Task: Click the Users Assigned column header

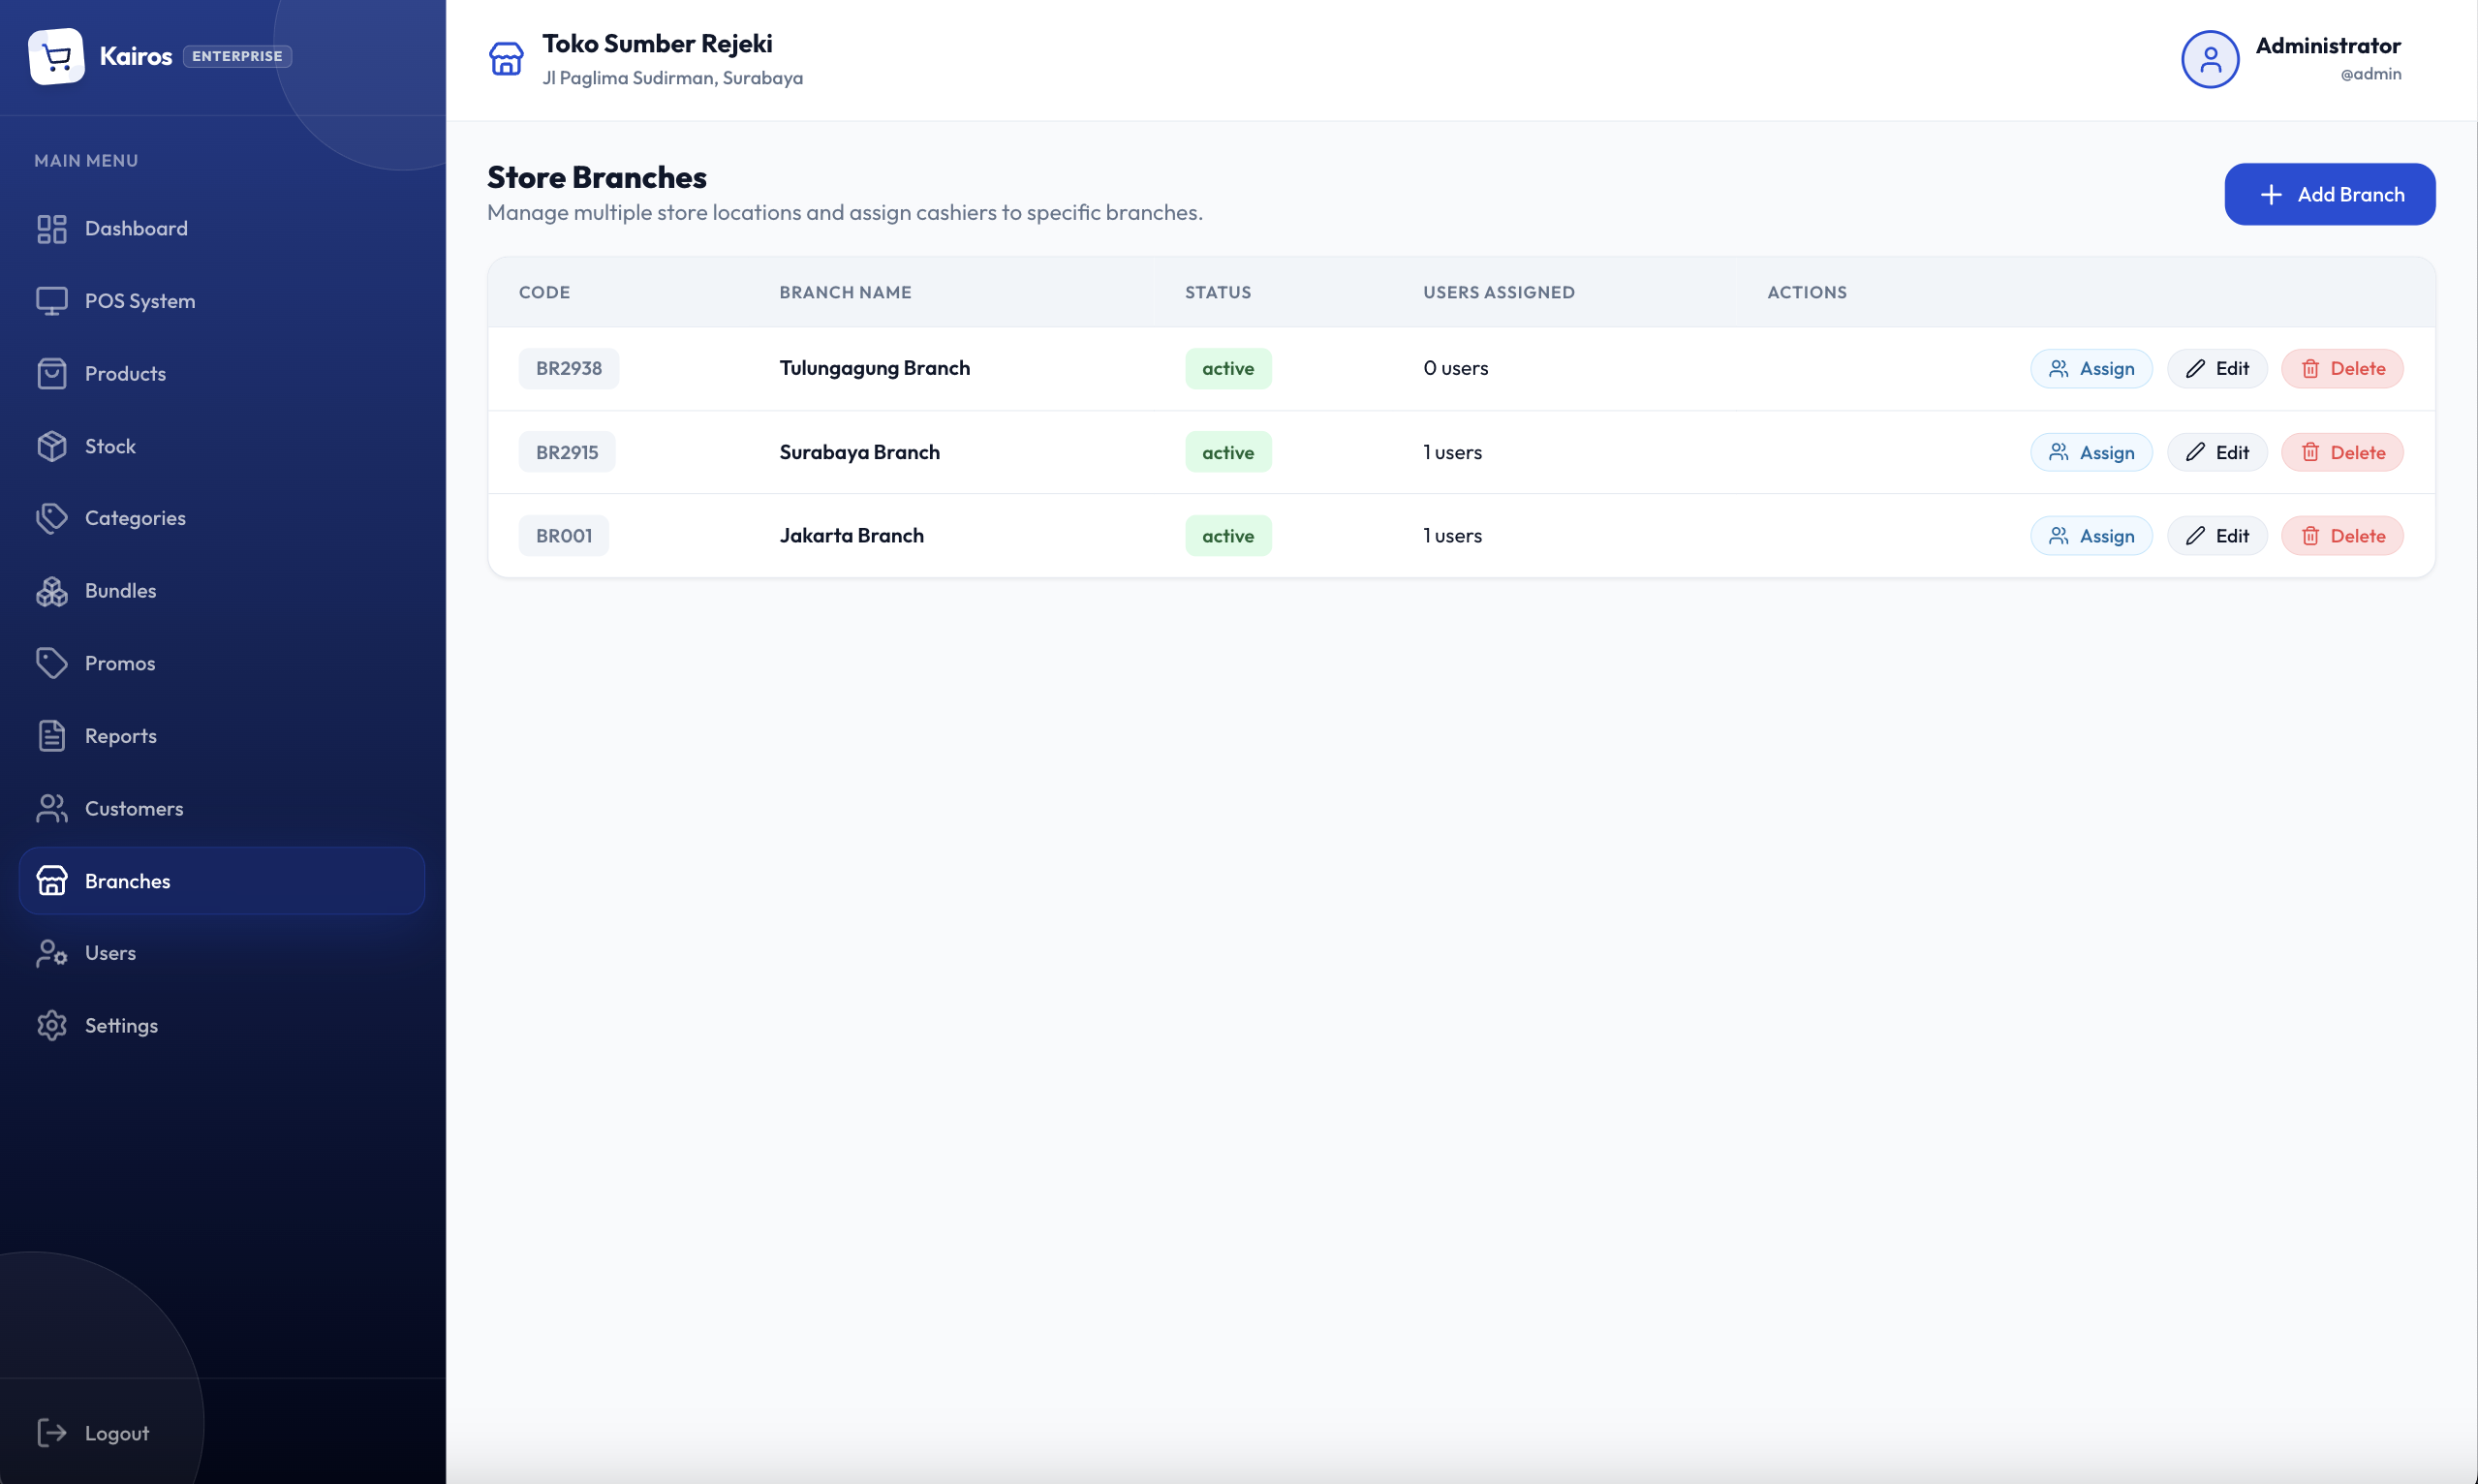Action: (x=1499, y=293)
